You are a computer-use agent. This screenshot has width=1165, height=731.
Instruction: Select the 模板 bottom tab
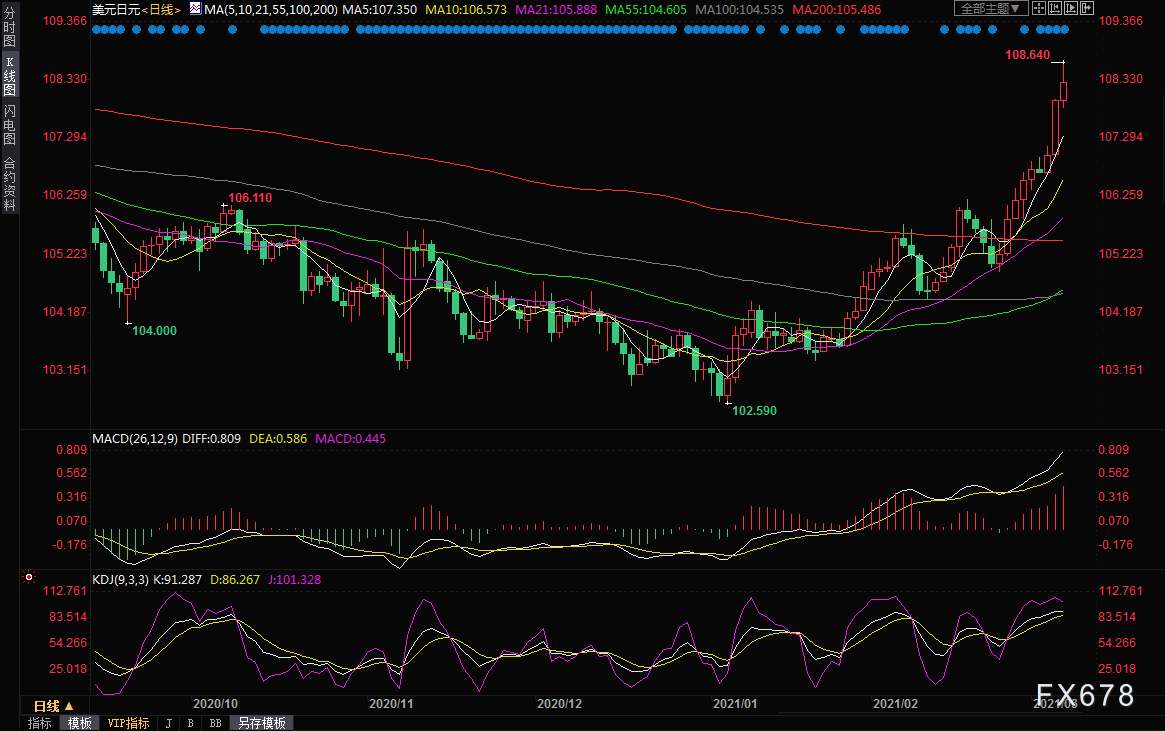[79, 723]
